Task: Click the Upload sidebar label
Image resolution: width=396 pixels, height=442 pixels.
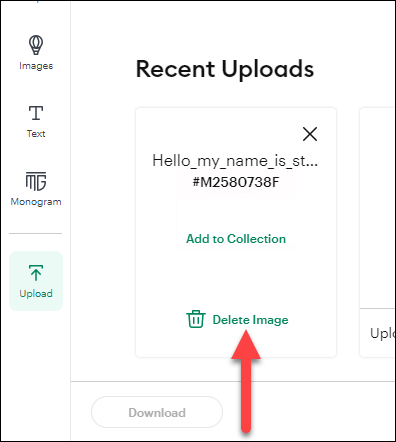Action: [x=36, y=293]
